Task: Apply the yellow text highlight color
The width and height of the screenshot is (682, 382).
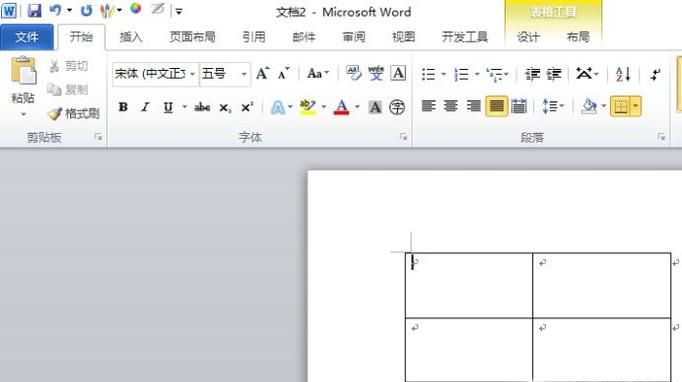Action: (308, 107)
